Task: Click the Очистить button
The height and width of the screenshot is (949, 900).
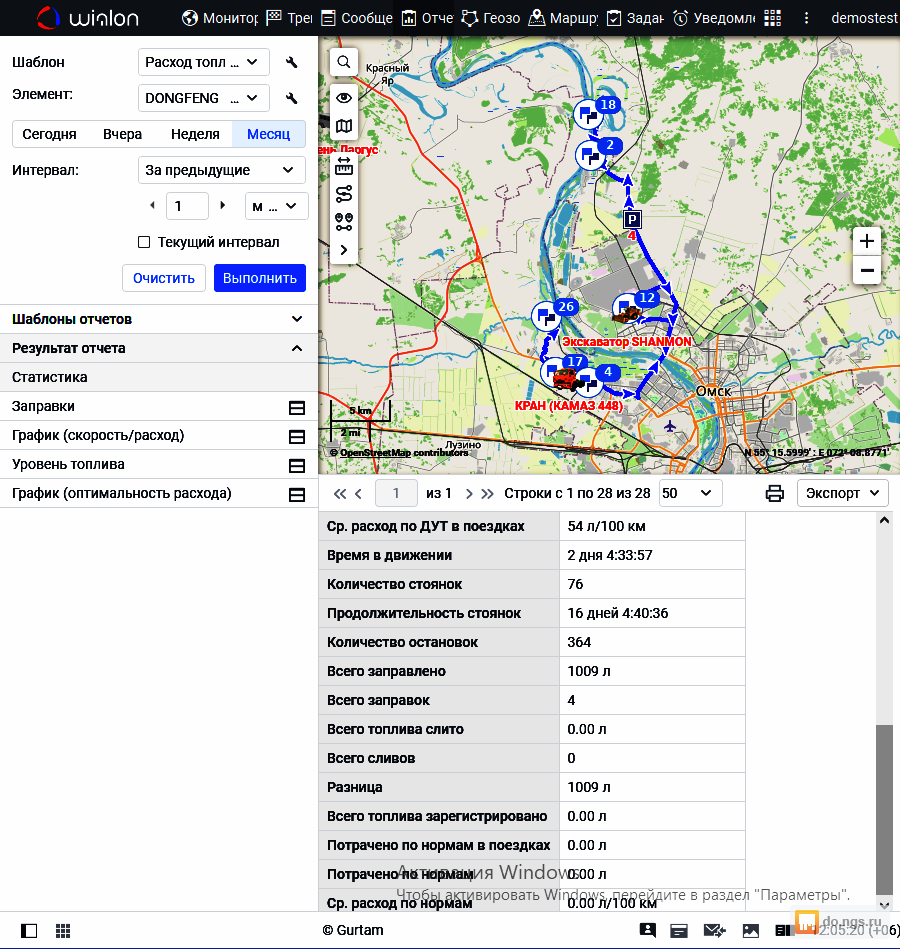Action: point(164,278)
